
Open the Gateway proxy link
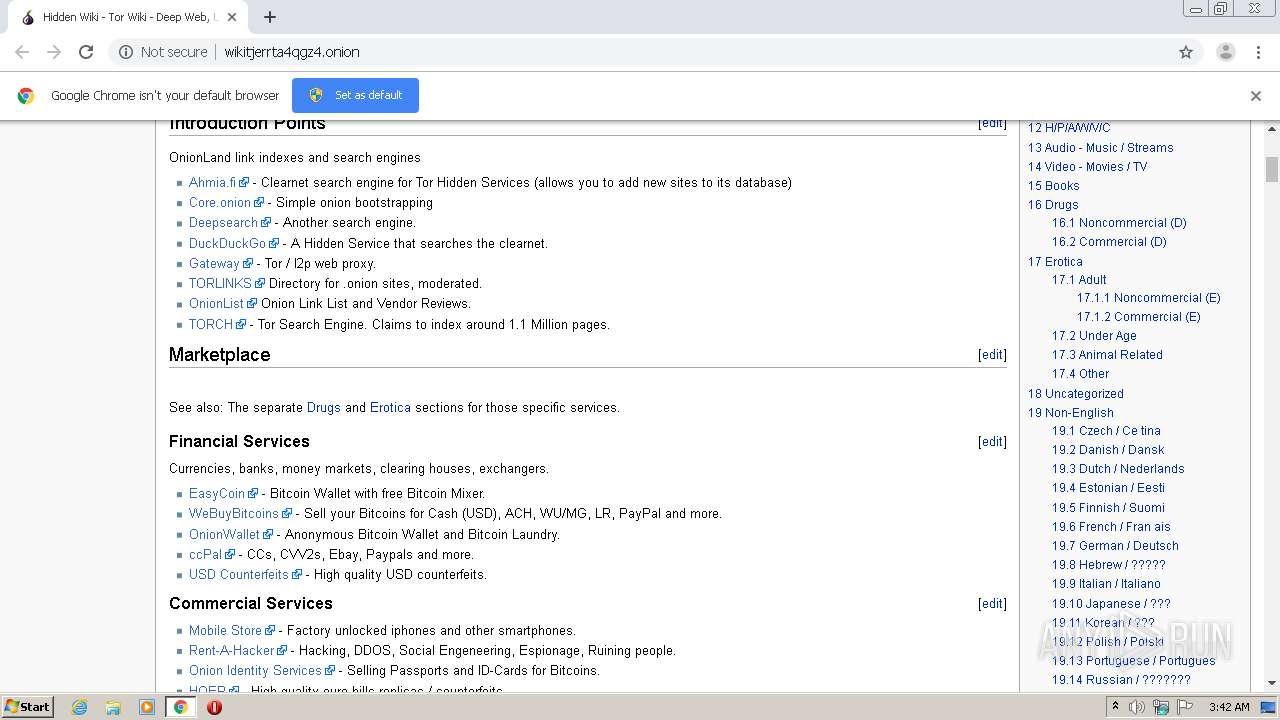[x=214, y=263]
